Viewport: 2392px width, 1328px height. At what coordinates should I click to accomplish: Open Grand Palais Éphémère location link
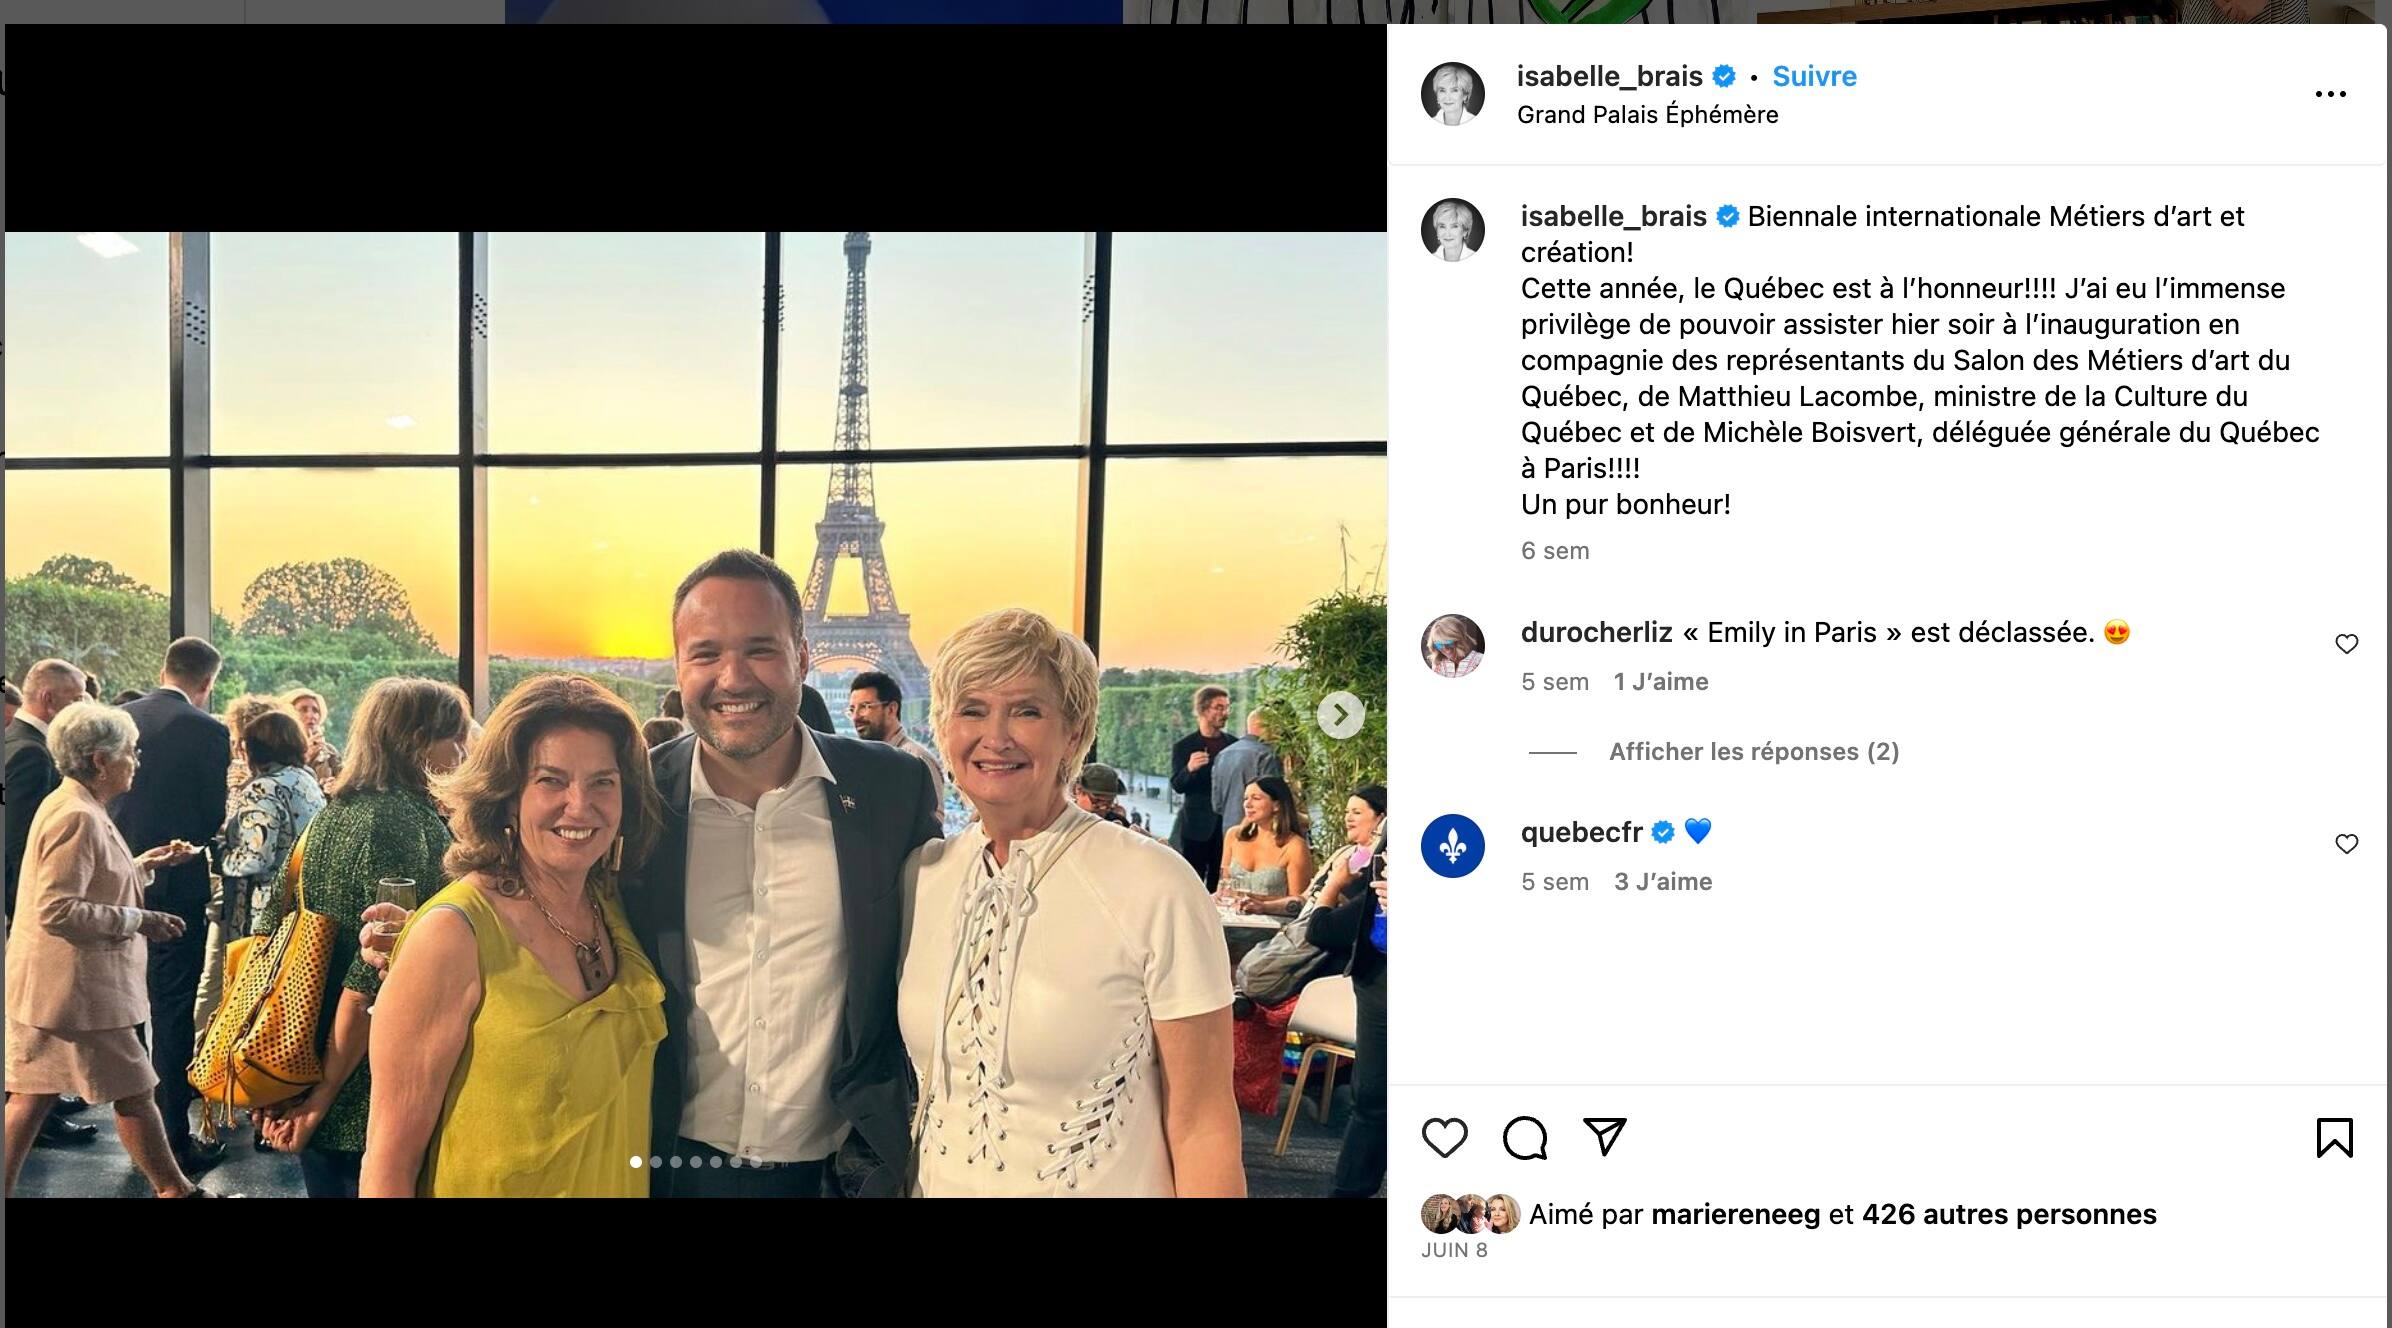pos(1647,115)
